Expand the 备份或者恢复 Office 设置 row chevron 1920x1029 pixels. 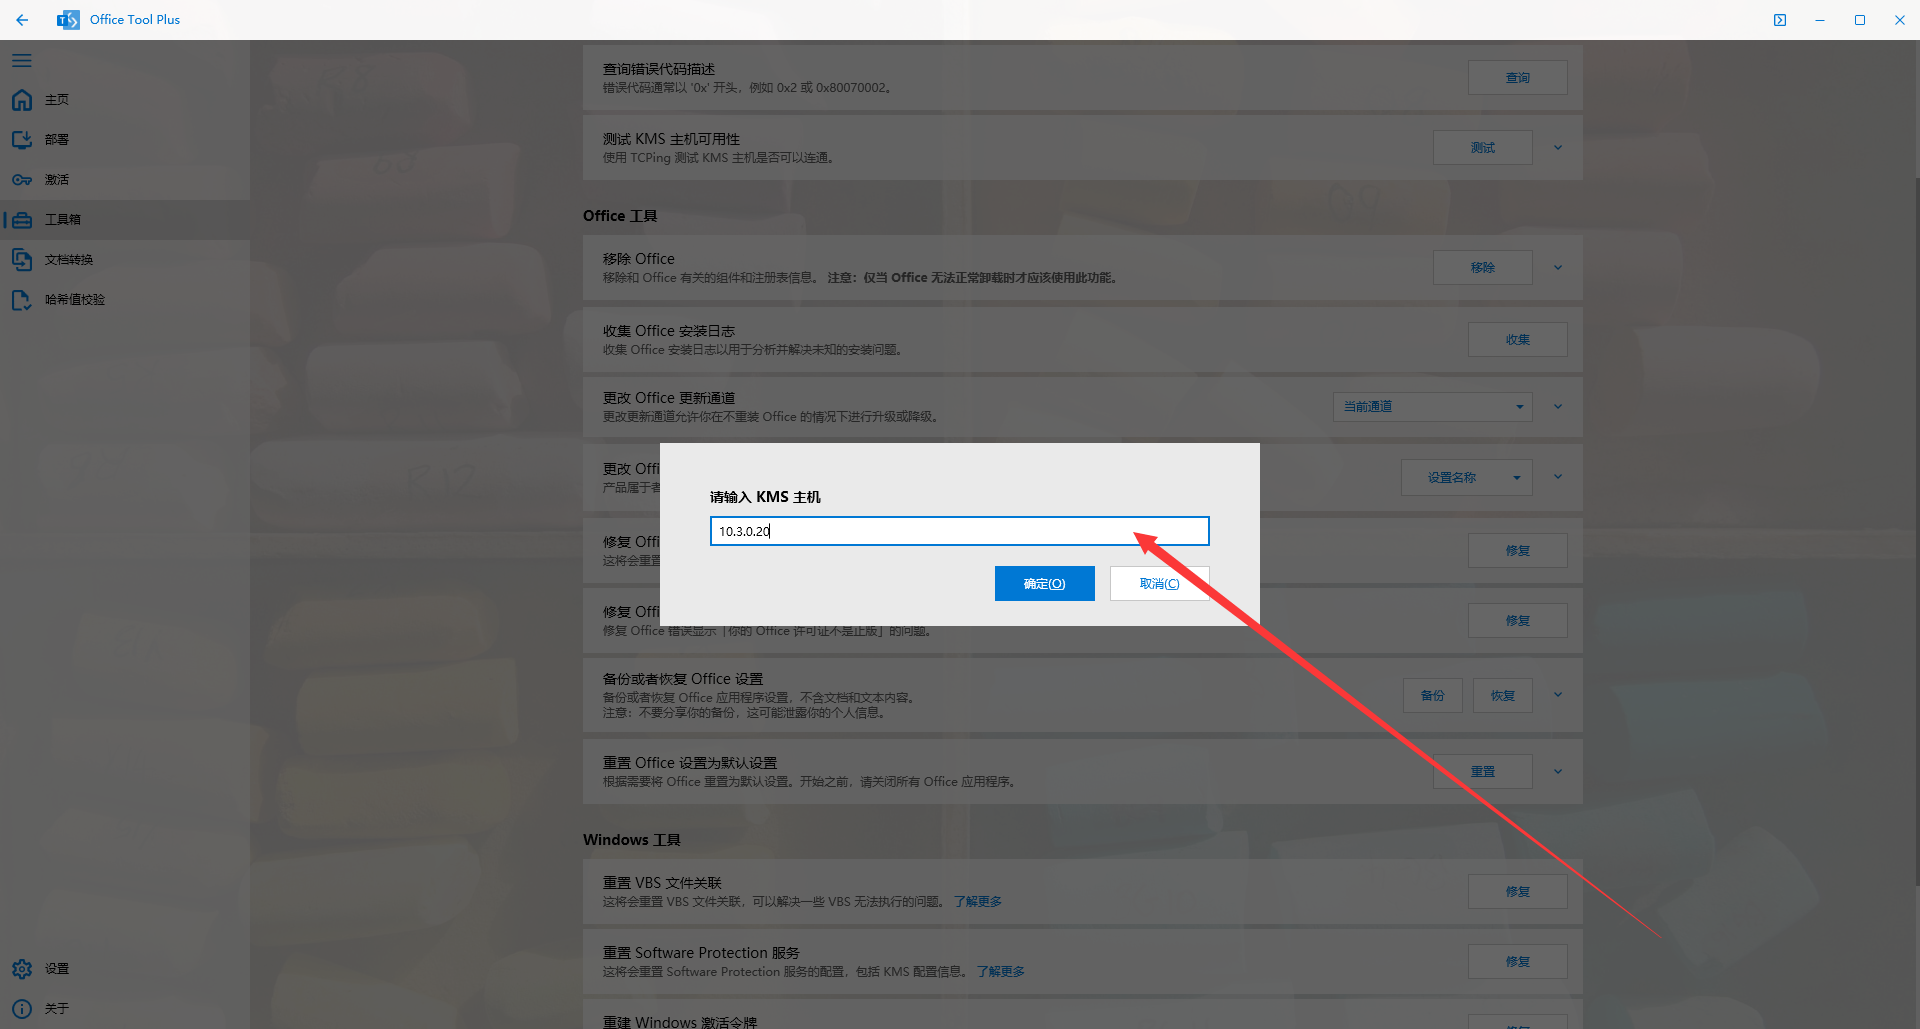click(x=1558, y=695)
